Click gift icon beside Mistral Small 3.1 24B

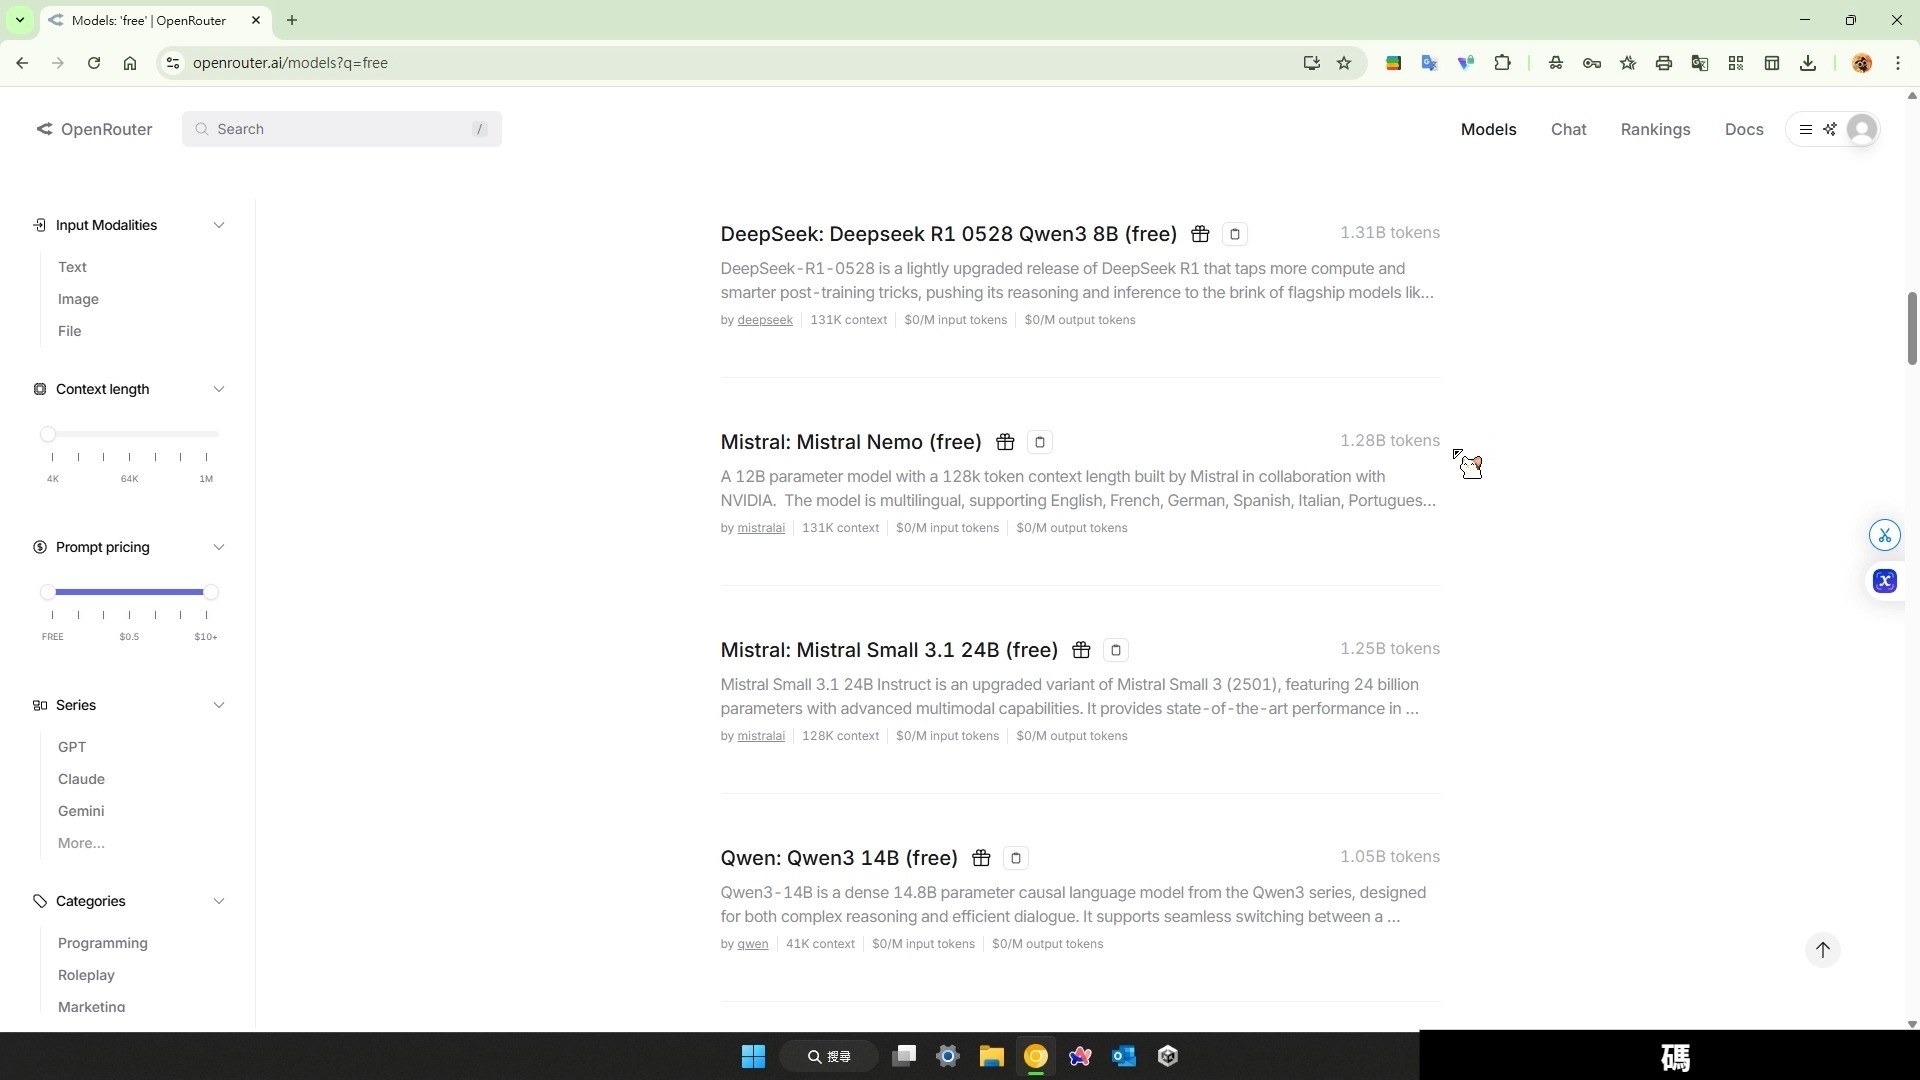pos(1081,650)
